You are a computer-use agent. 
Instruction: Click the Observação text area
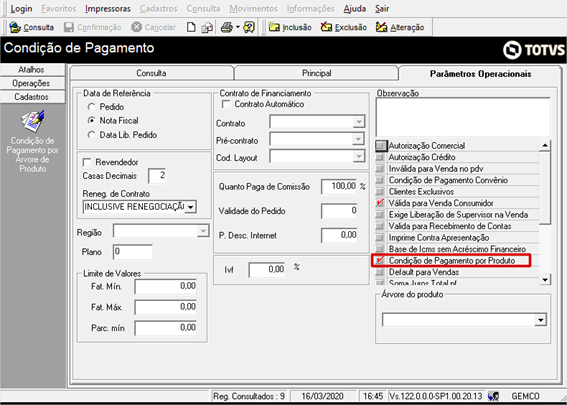pyautogui.click(x=463, y=117)
